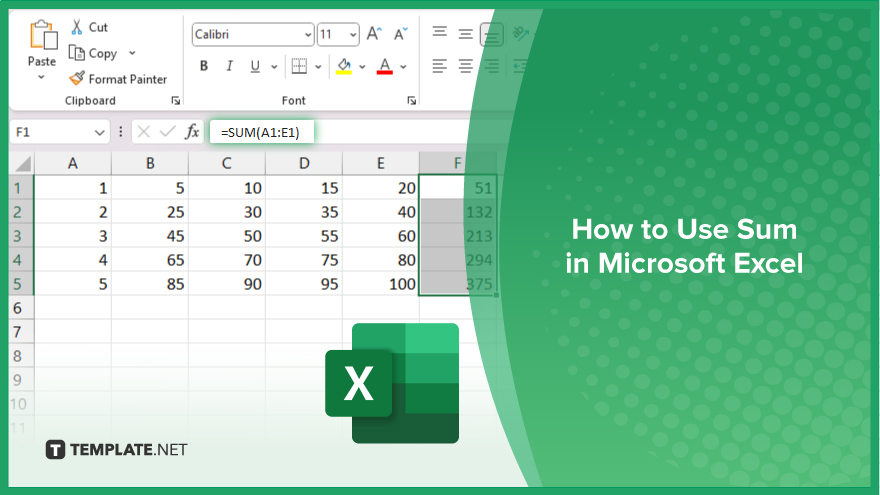Open the Name Box dropdown arrow
880x495 pixels.
[99, 133]
